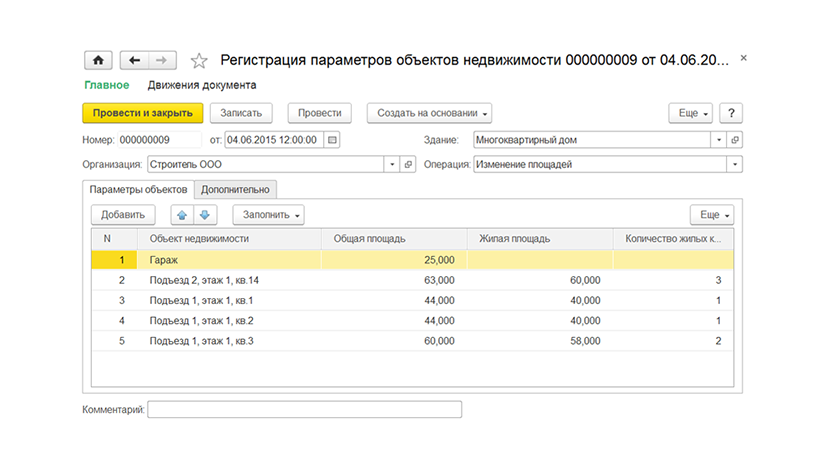Click the Операция field Изменение площадей
Viewport: 830px width, 469px height.
click(x=600, y=164)
